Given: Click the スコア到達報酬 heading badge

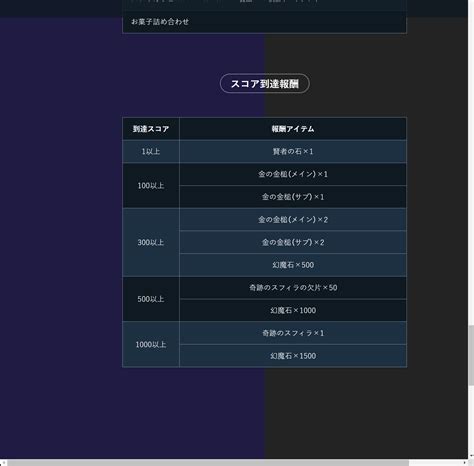Looking at the screenshot, I should coord(265,83).
